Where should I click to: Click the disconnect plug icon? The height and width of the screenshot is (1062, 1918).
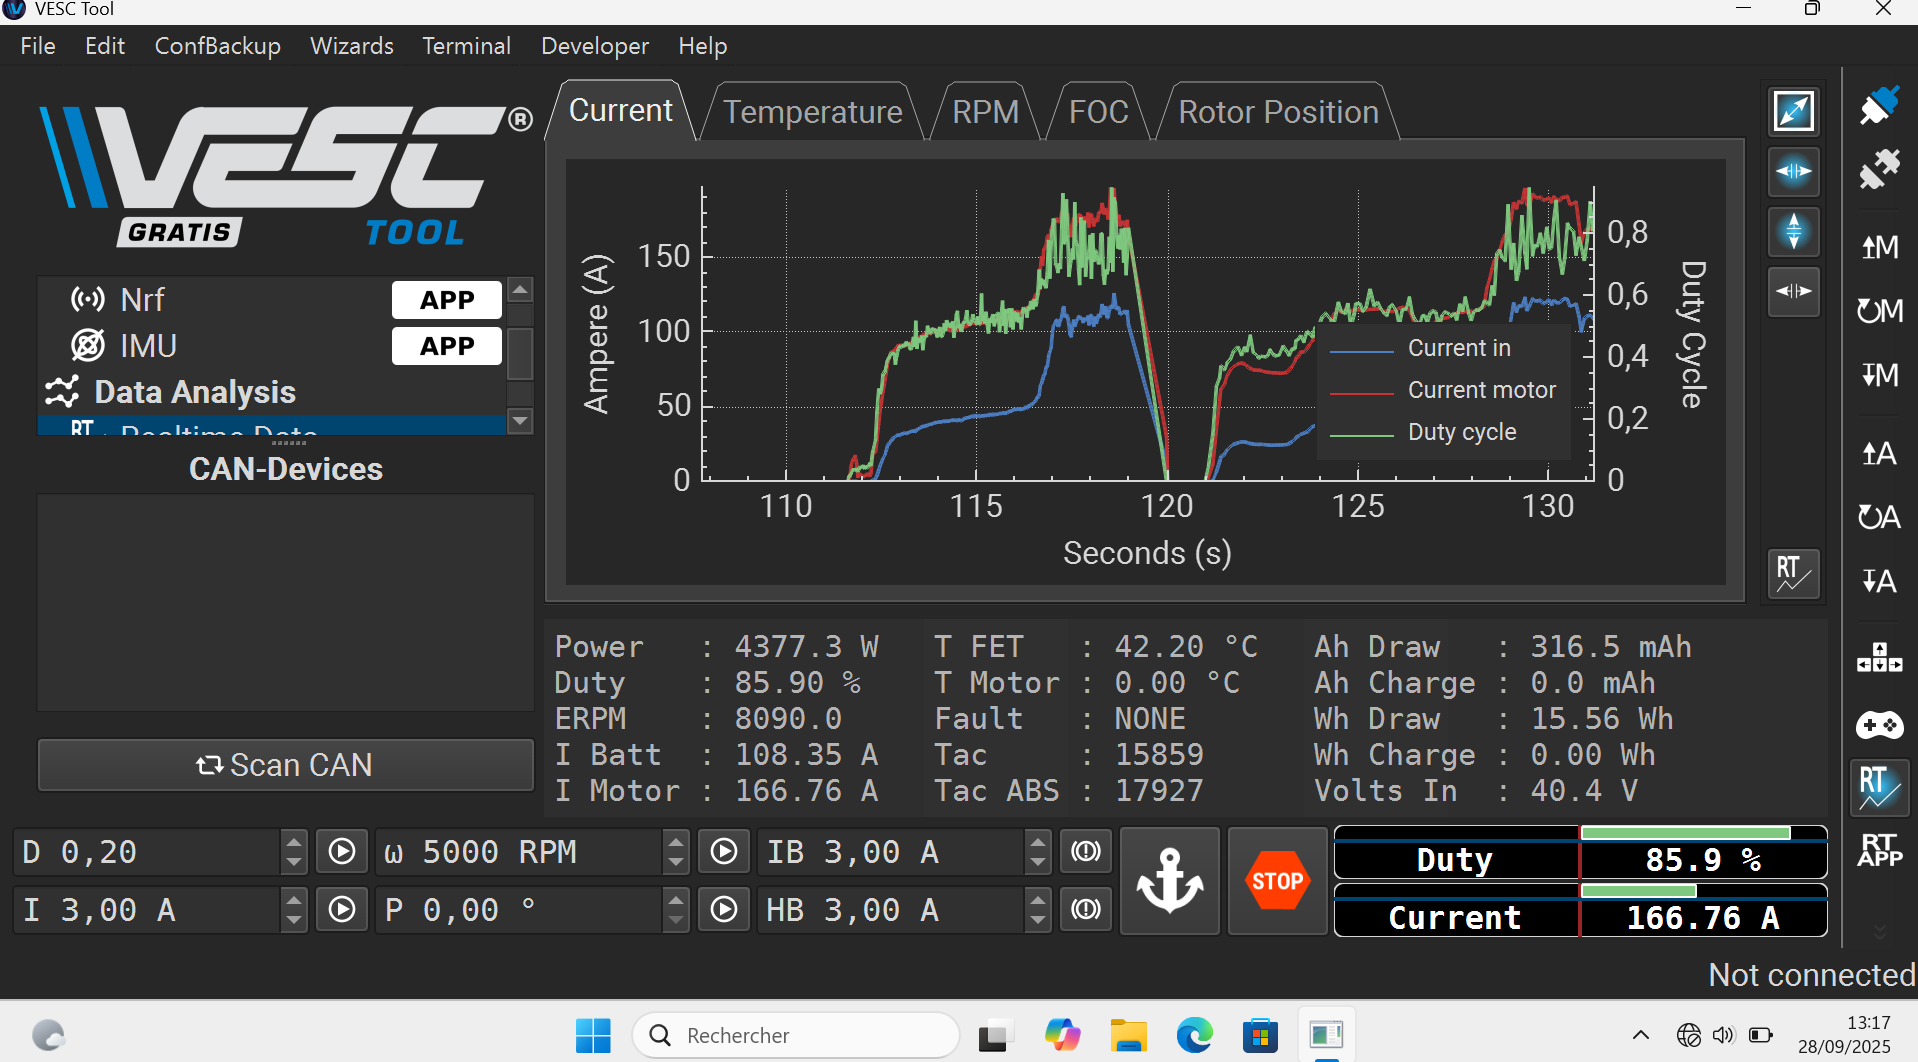click(1879, 169)
